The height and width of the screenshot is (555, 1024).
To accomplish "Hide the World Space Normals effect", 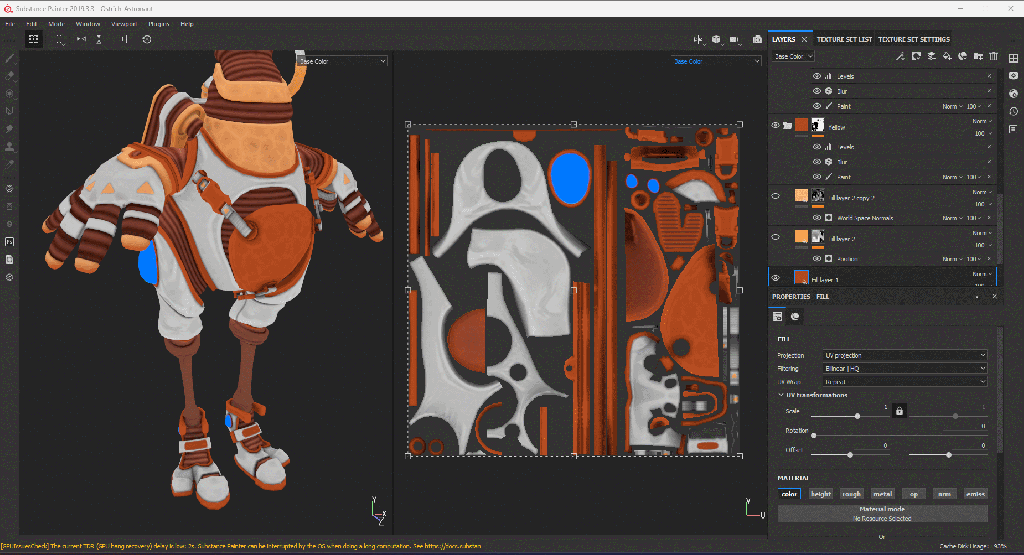I will coord(817,217).
